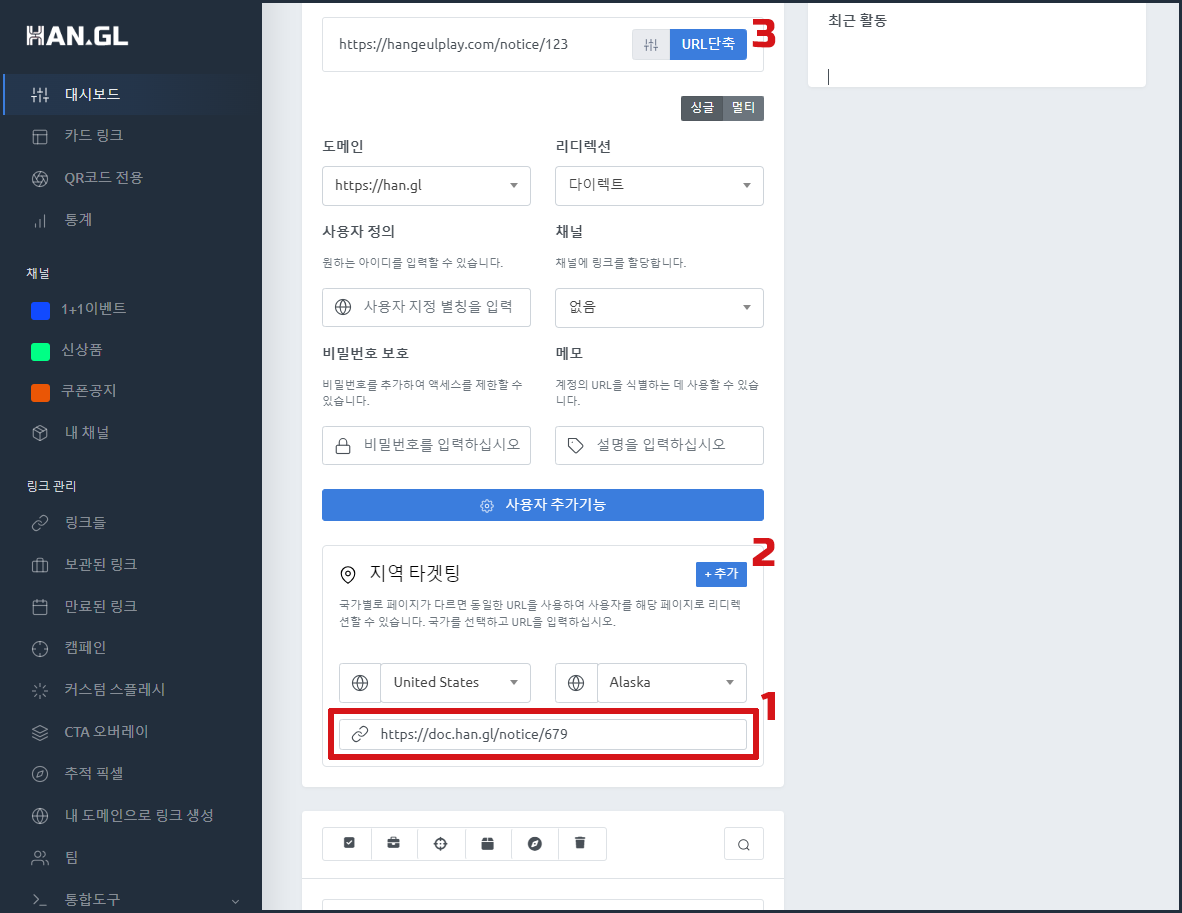Viewport: 1182px width, 913px height.
Task: Click globe icon beside United States
Action: [360, 682]
